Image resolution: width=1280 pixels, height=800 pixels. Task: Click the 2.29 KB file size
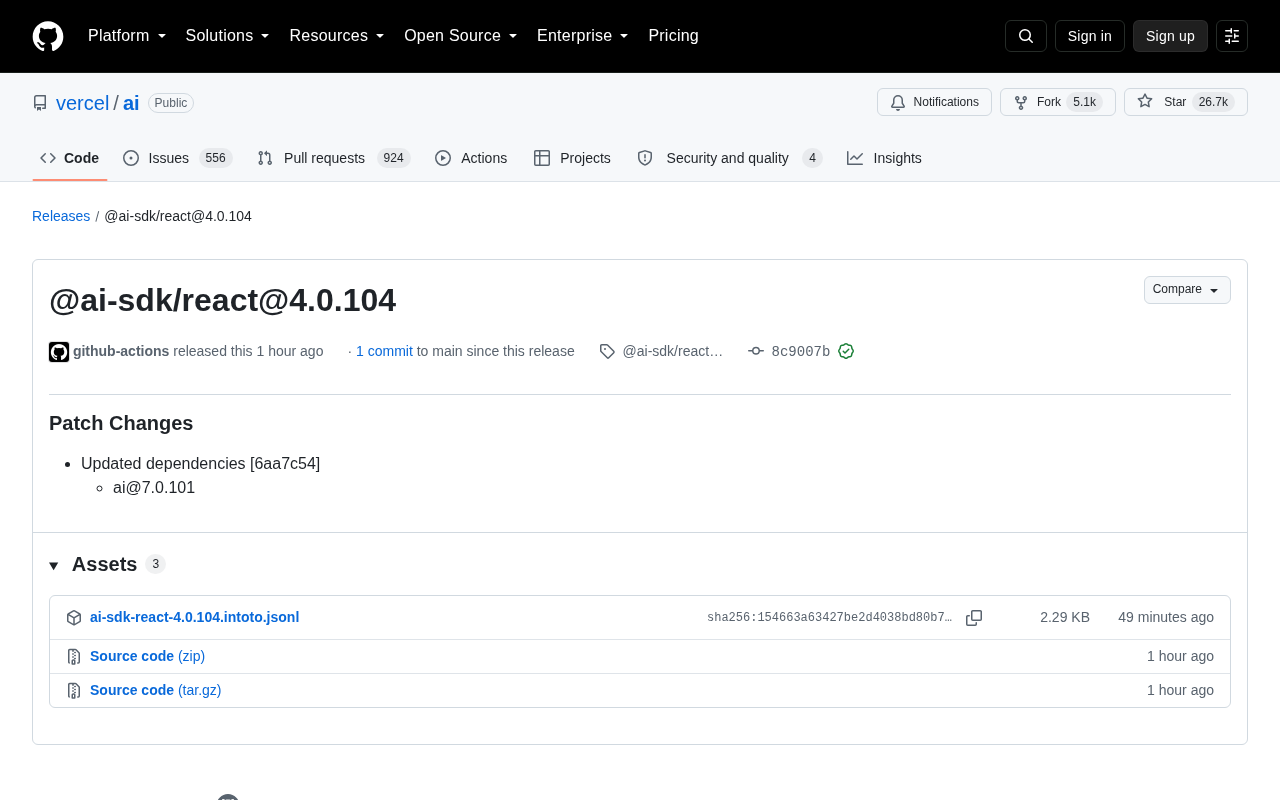click(x=1065, y=617)
